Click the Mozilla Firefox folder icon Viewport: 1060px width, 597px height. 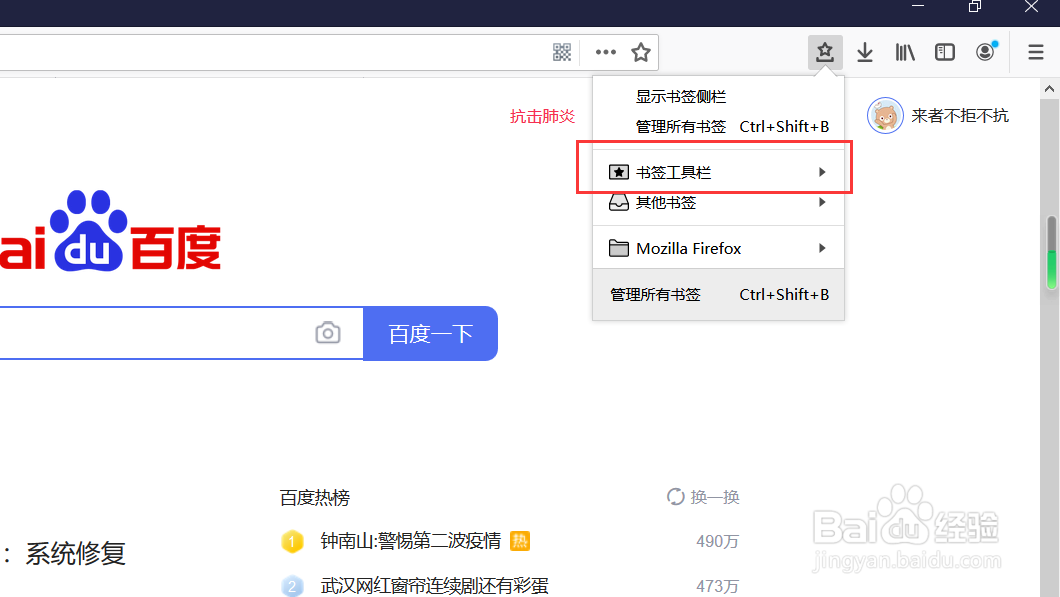[x=619, y=248]
